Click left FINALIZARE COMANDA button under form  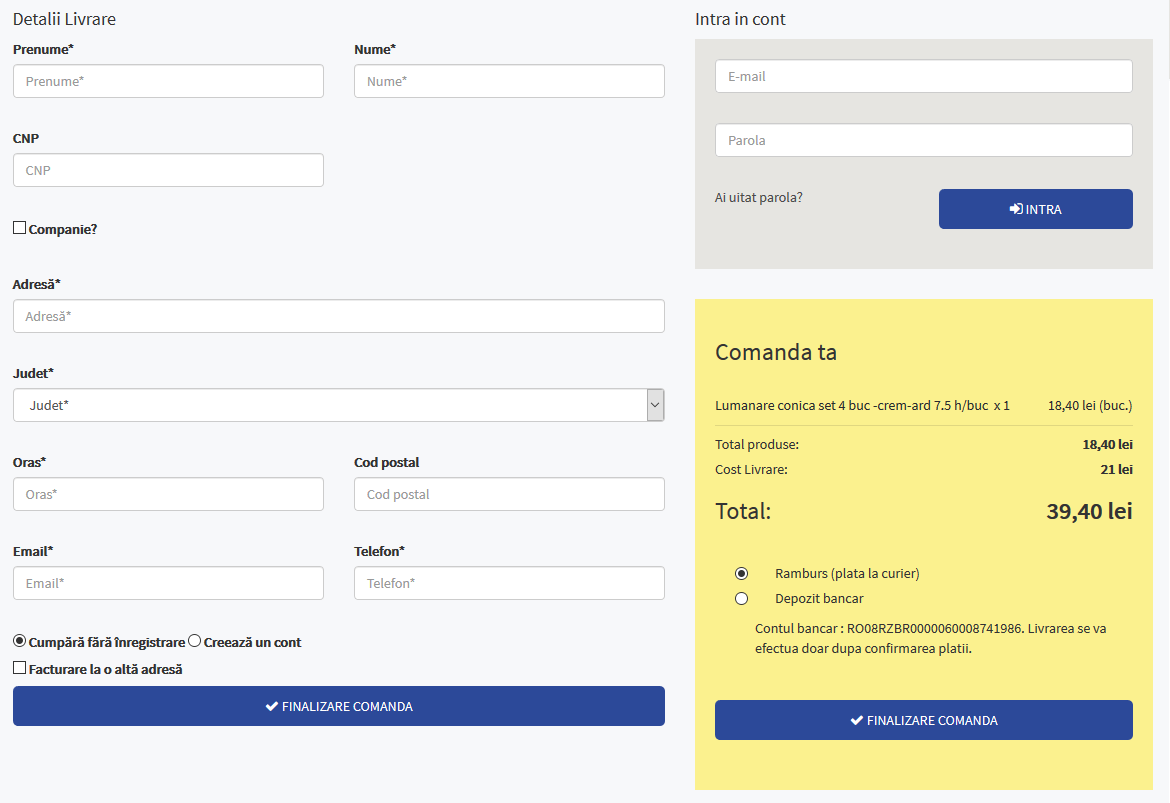[x=338, y=706]
